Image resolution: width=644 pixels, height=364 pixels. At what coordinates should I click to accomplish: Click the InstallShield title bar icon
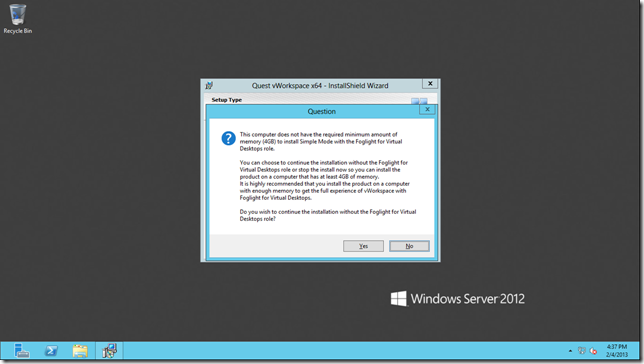coord(209,85)
